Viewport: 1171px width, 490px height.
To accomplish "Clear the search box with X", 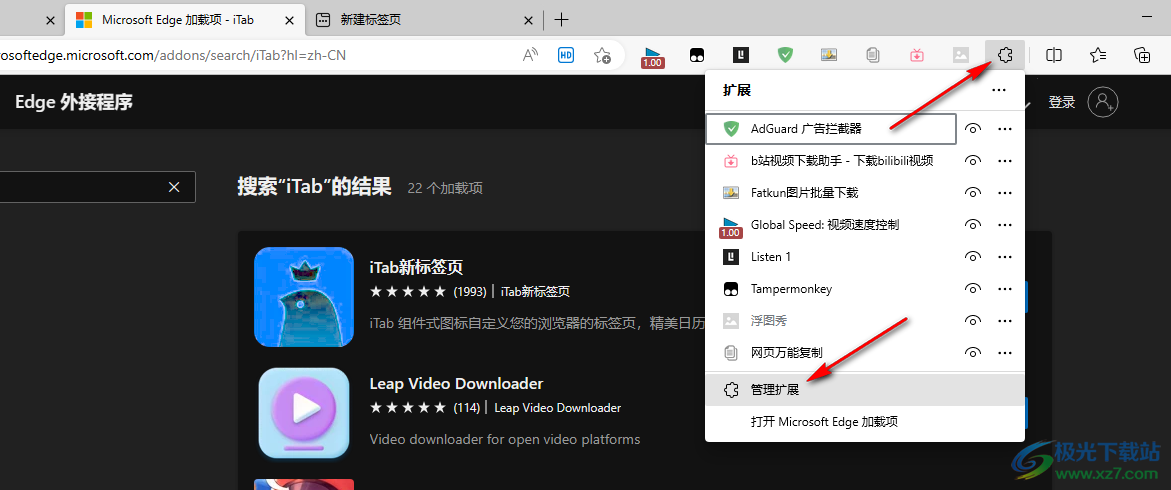I will pos(174,187).
